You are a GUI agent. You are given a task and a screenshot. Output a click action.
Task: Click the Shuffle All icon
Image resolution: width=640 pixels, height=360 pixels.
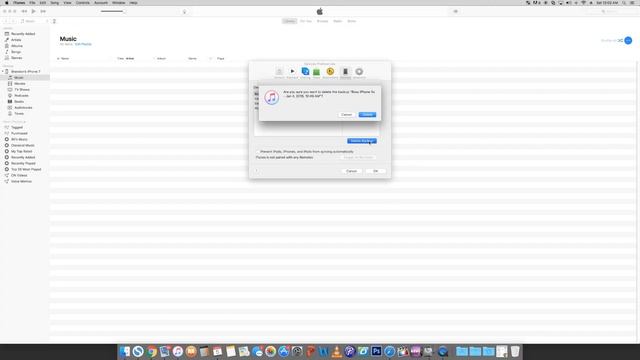tap(620, 40)
